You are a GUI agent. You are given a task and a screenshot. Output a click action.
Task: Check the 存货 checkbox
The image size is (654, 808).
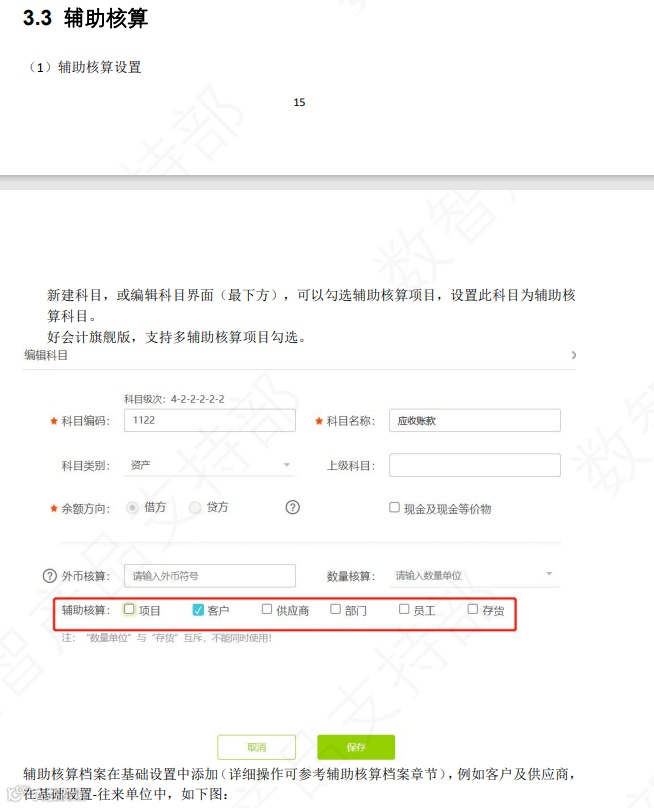coord(473,609)
